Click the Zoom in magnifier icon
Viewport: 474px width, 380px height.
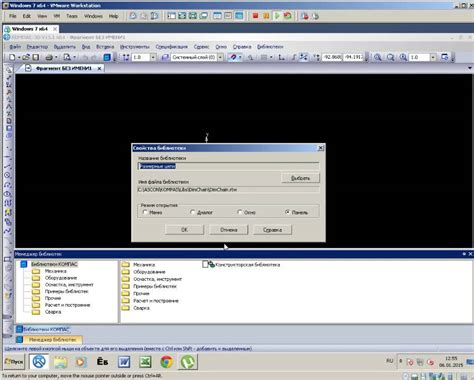(x=378, y=57)
